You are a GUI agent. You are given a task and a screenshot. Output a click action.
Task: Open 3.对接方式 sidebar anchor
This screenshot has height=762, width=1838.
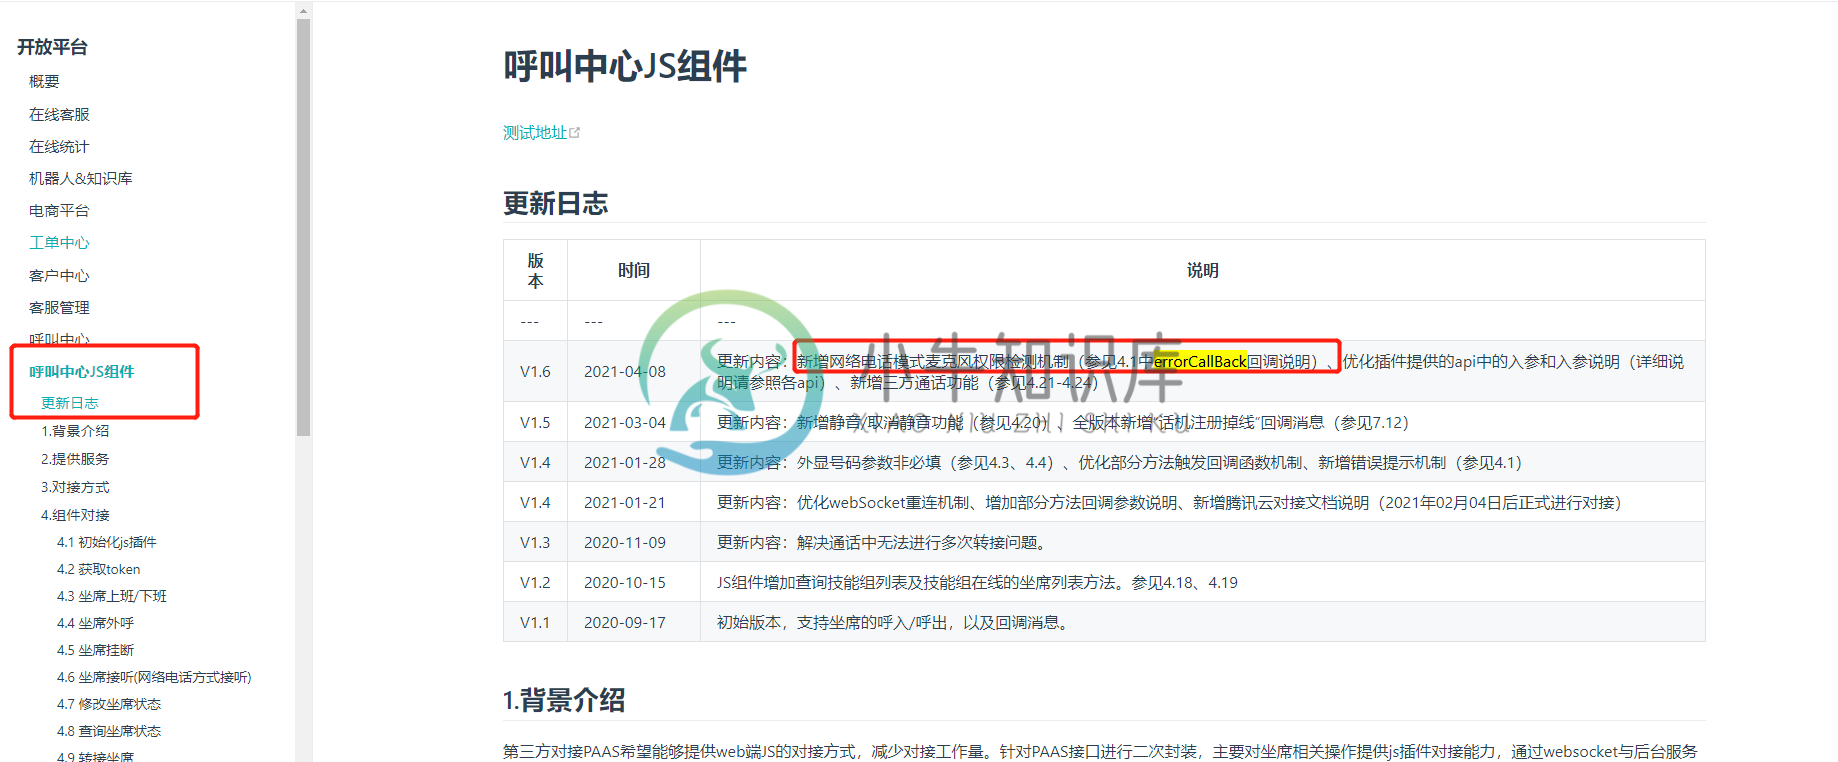75,487
